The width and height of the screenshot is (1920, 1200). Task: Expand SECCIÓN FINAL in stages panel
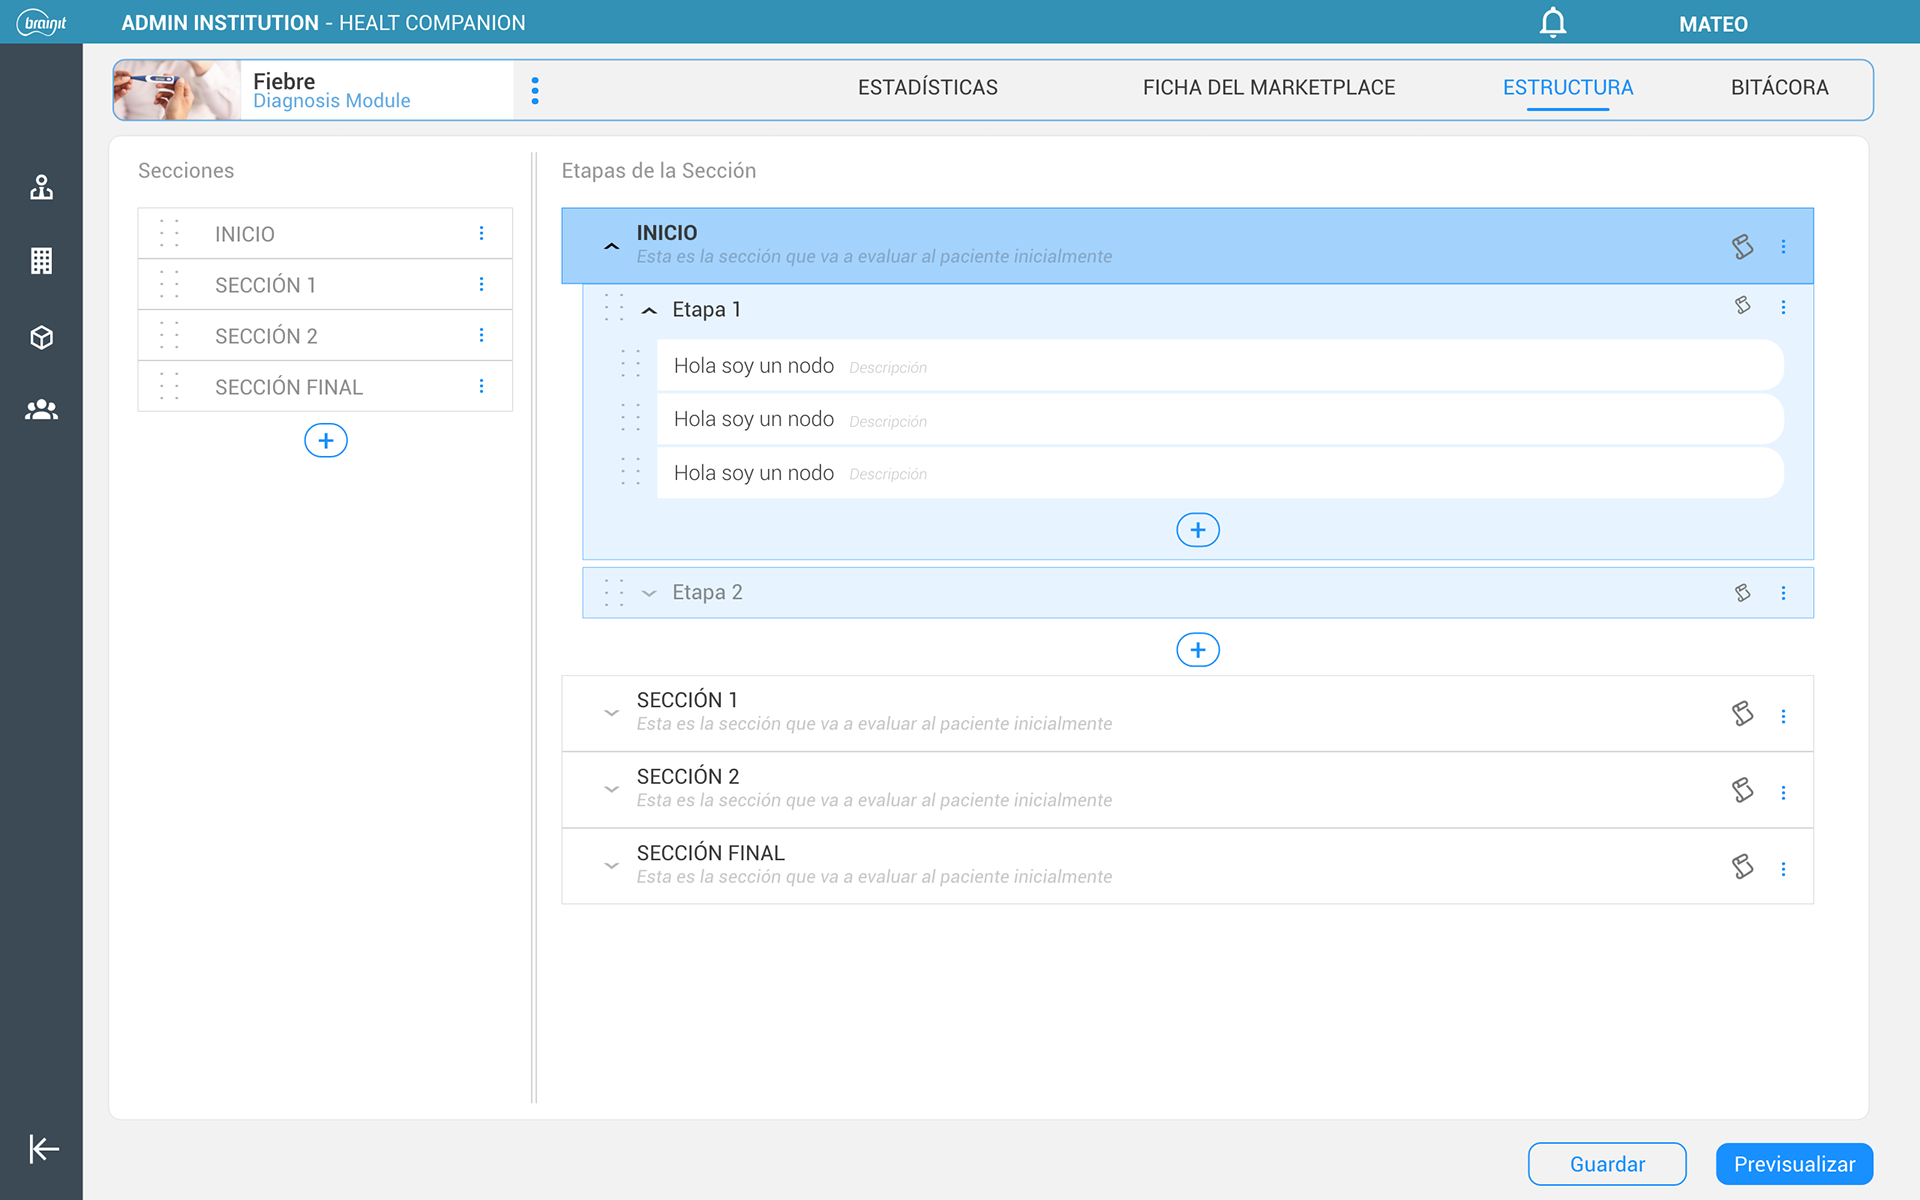coord(611,866)
